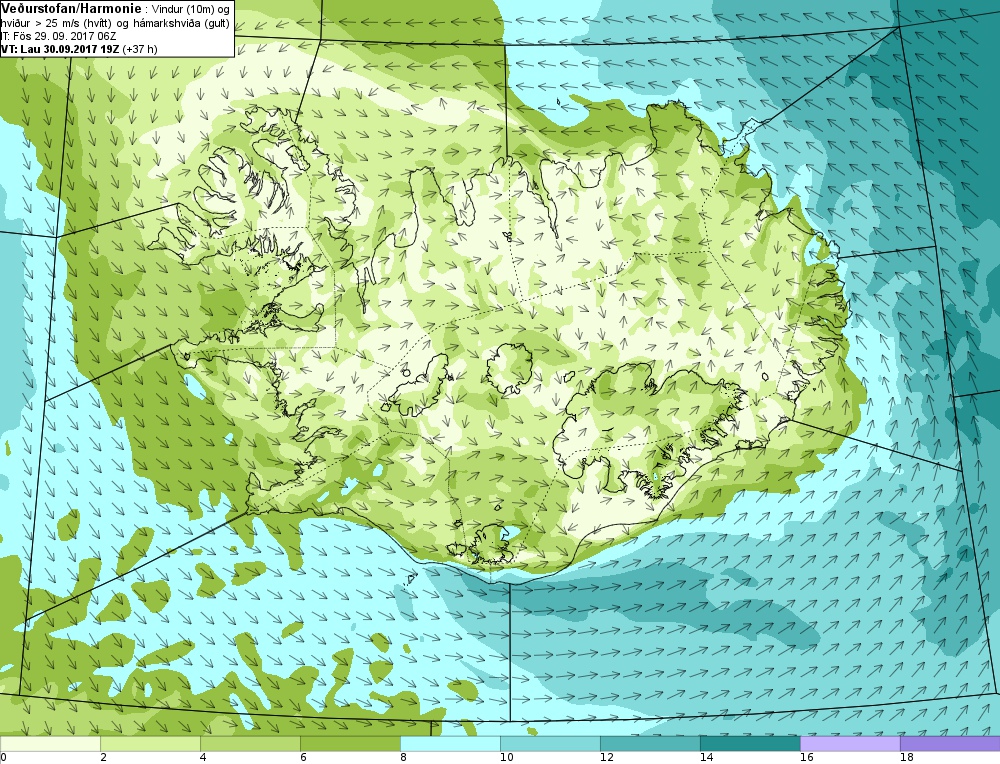This screenshot has width=1000, height=764.
Task: Click the medium green 4–6 m/s legend swatch
Action: click(x=251, y=744)
